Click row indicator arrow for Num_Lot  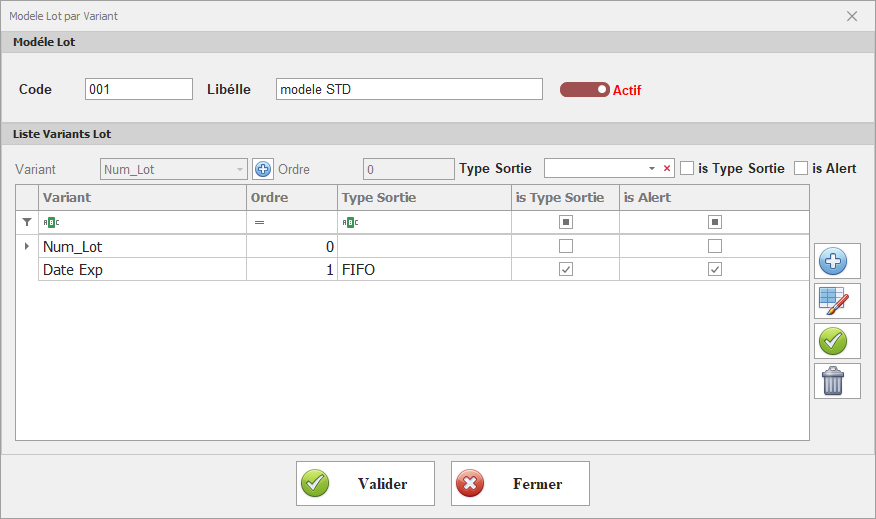click(27, 246)
